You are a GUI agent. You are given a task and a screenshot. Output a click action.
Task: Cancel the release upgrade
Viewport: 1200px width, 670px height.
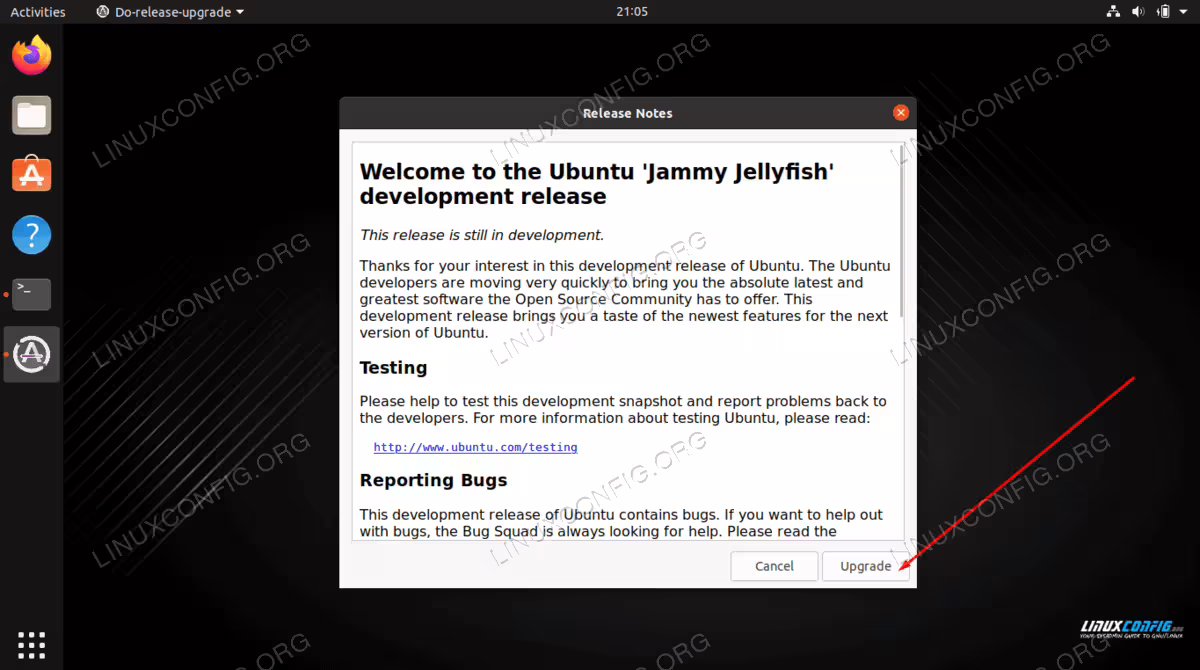774,566
